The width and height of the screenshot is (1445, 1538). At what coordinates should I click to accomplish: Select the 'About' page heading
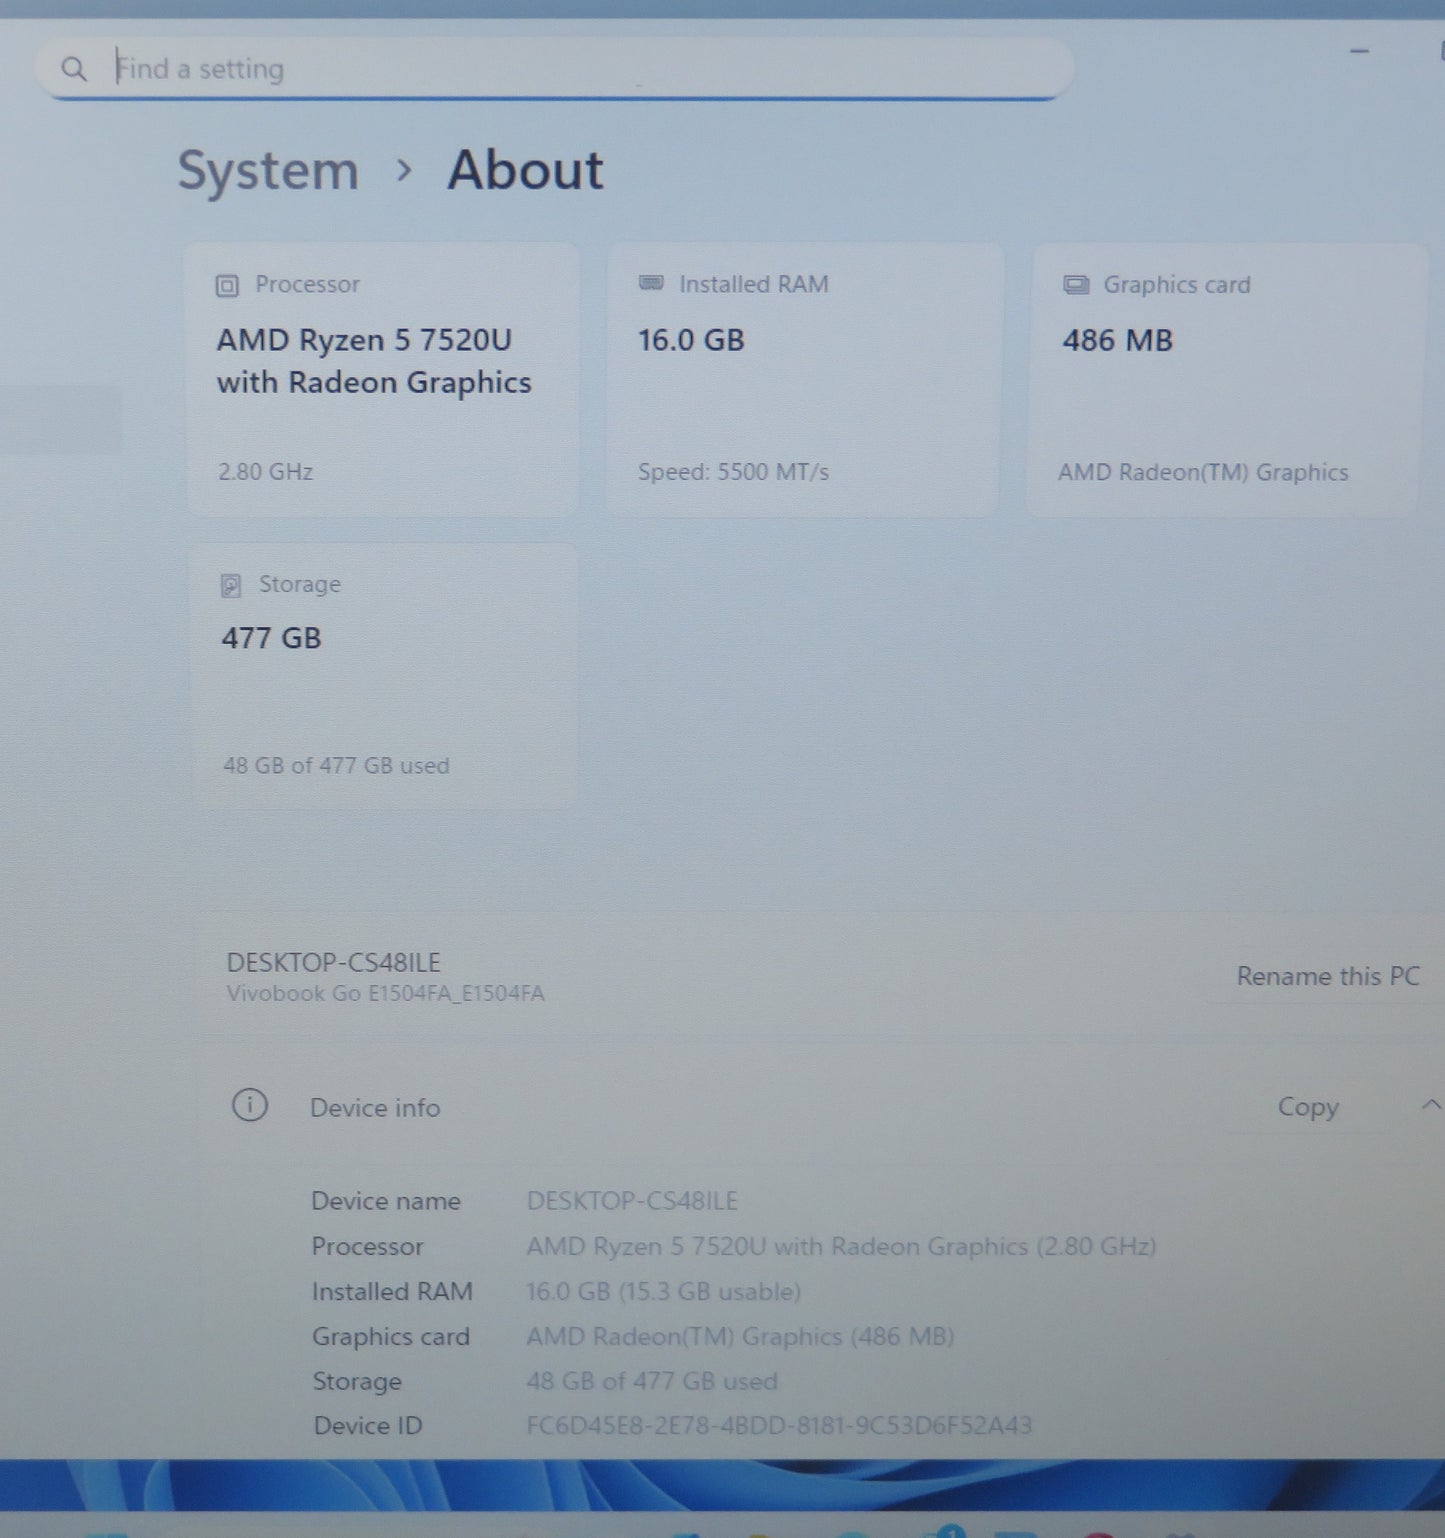pos(525,170)
